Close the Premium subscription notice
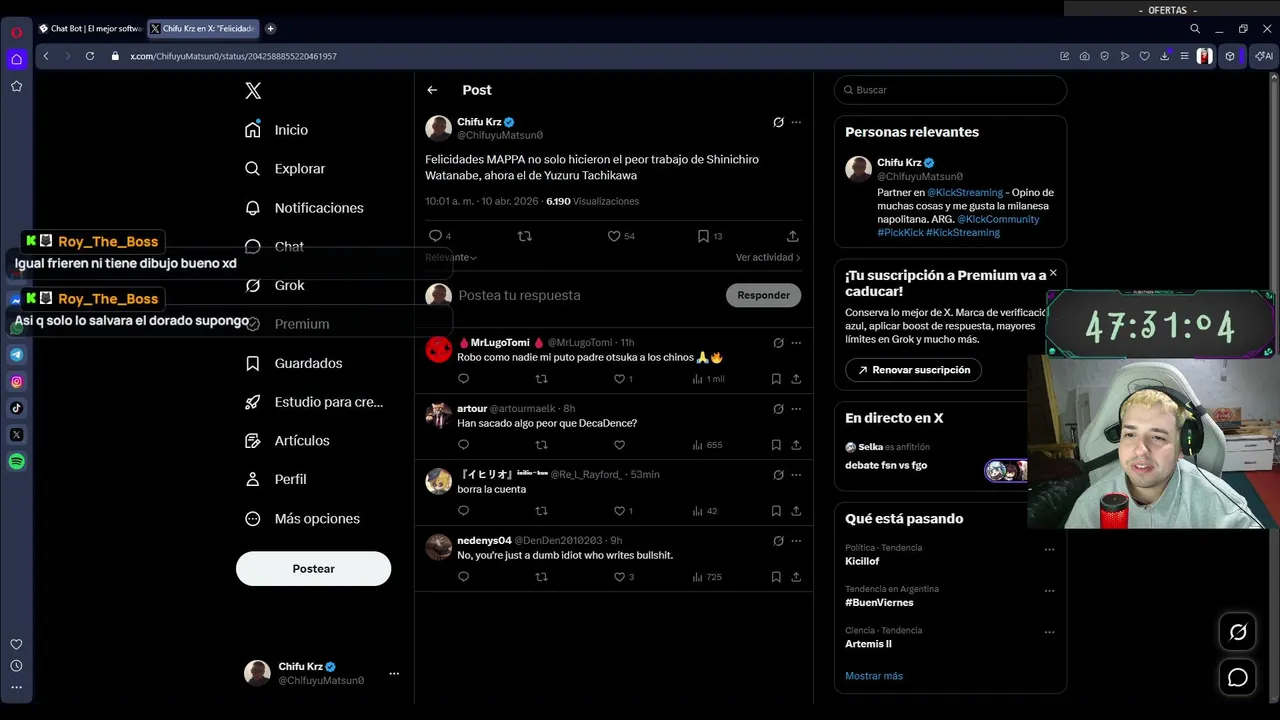Viewport: 1280px width, 720px height. (1053, 272)
